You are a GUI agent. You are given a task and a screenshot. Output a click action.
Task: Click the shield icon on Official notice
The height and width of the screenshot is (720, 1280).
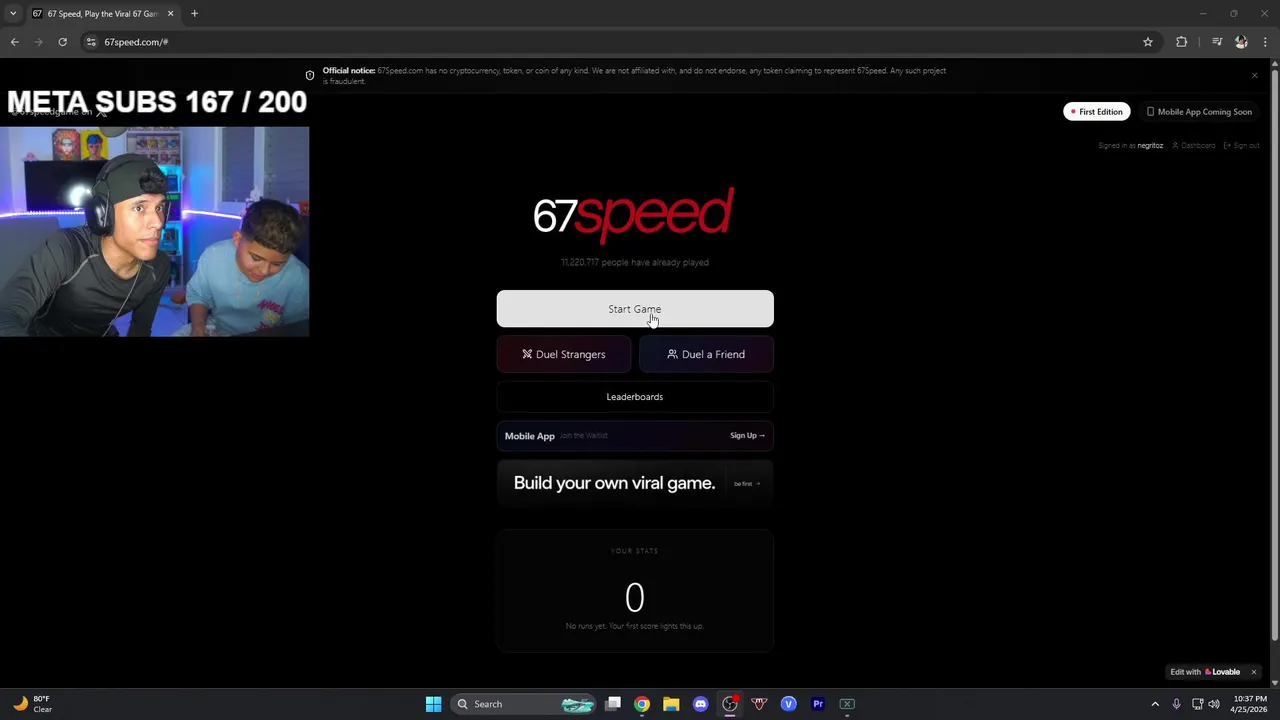coord(310,75)
